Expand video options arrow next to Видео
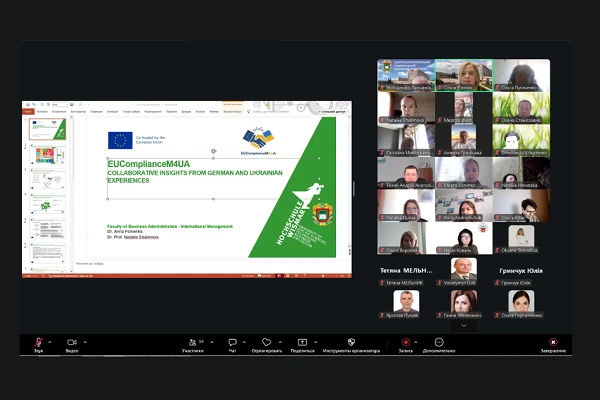This screenshot has width=600, height=400. click(86, 342)
